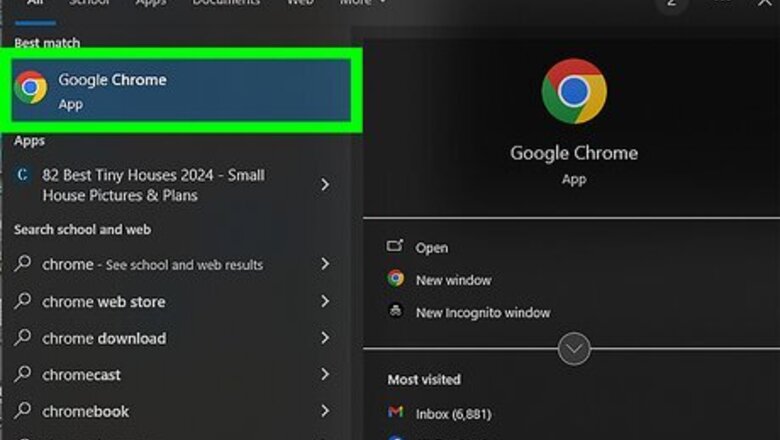Click the Open launch icon
Viewport: 780px width, 440px height.
click(x=395, y=246)
